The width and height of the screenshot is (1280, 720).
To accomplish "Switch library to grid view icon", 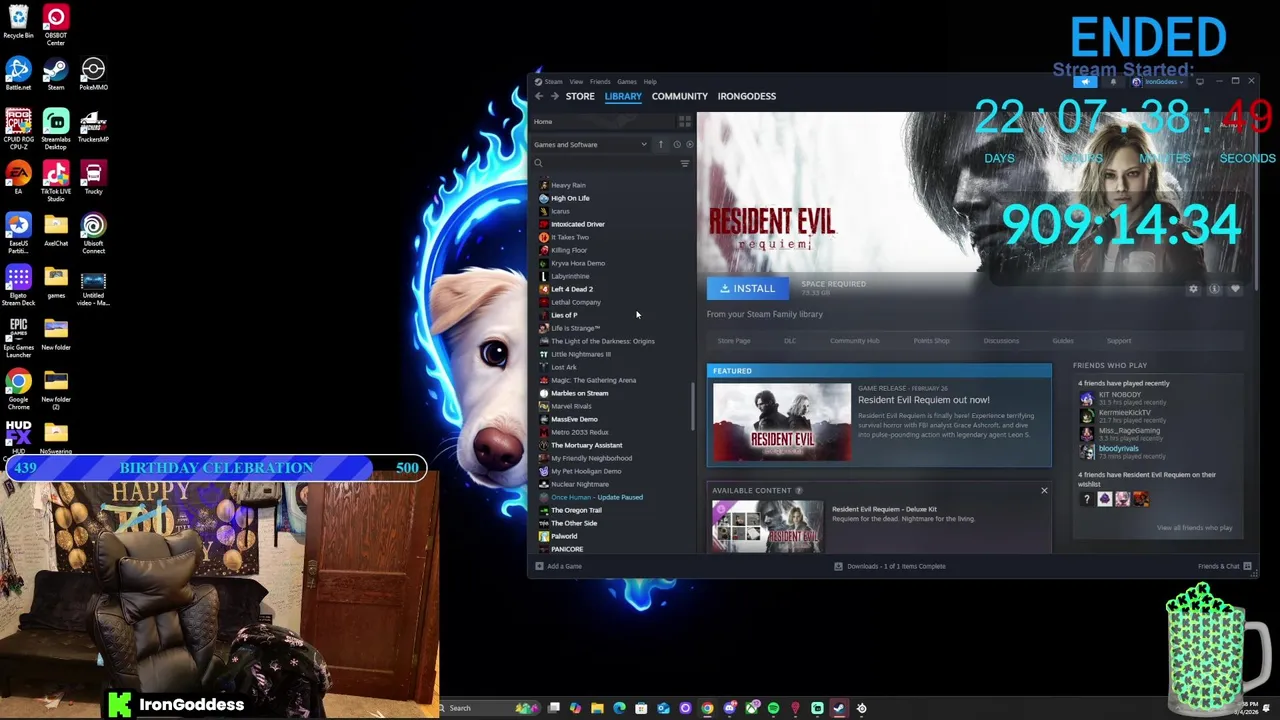I will coord(685,122).
